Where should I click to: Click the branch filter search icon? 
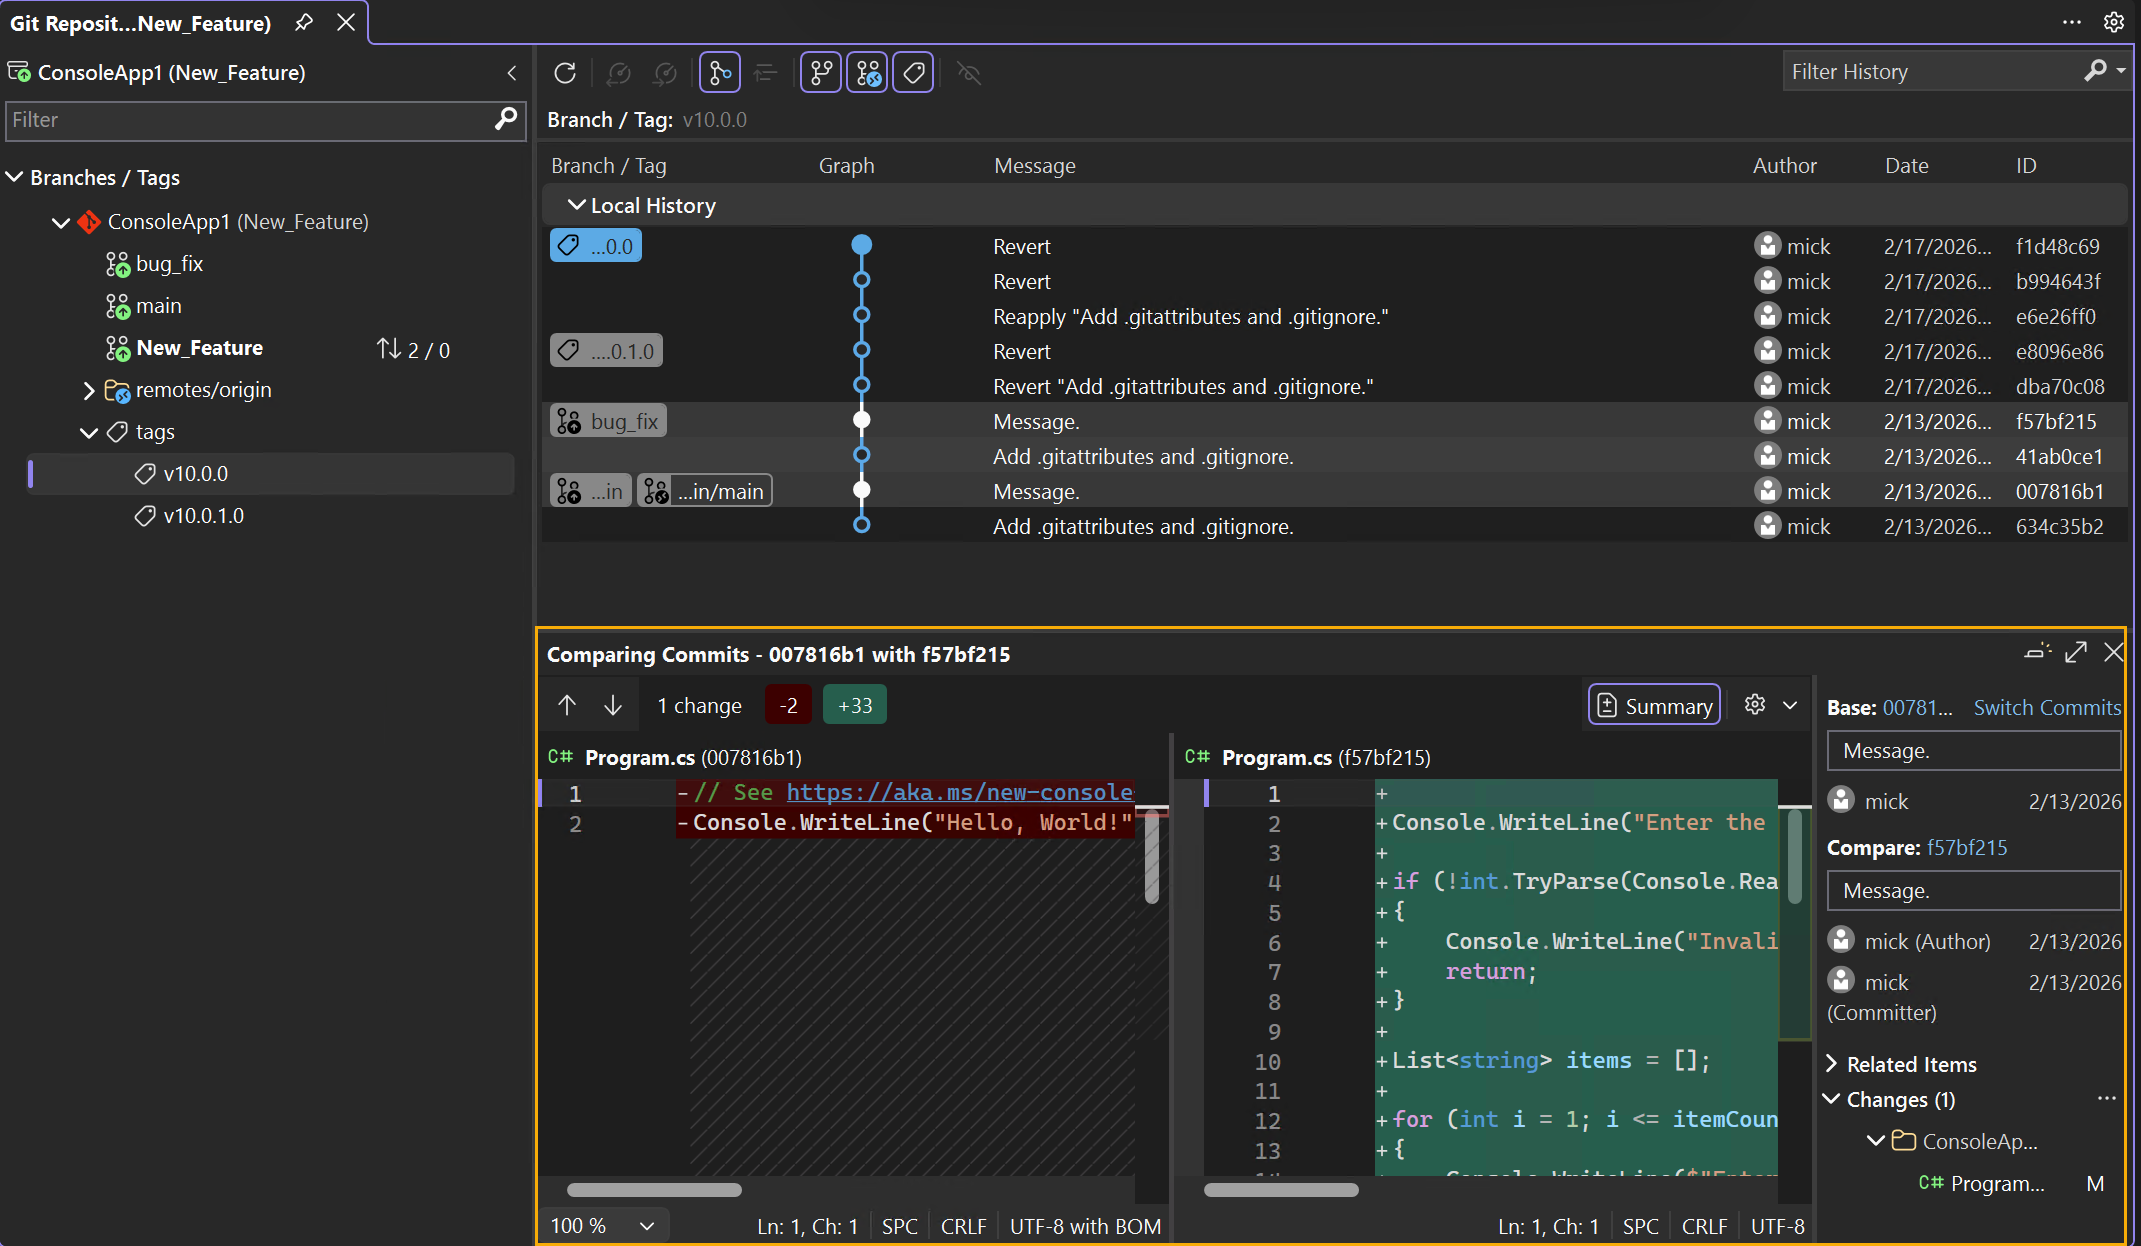[506, 120]
